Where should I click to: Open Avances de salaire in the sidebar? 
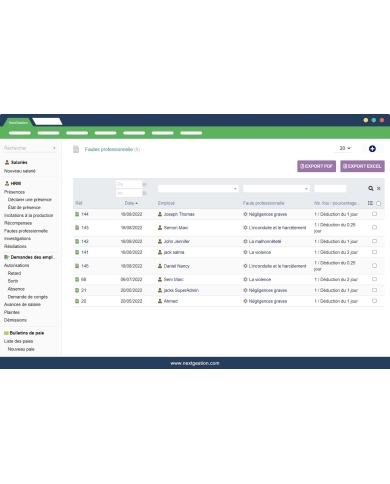point(22,305)
